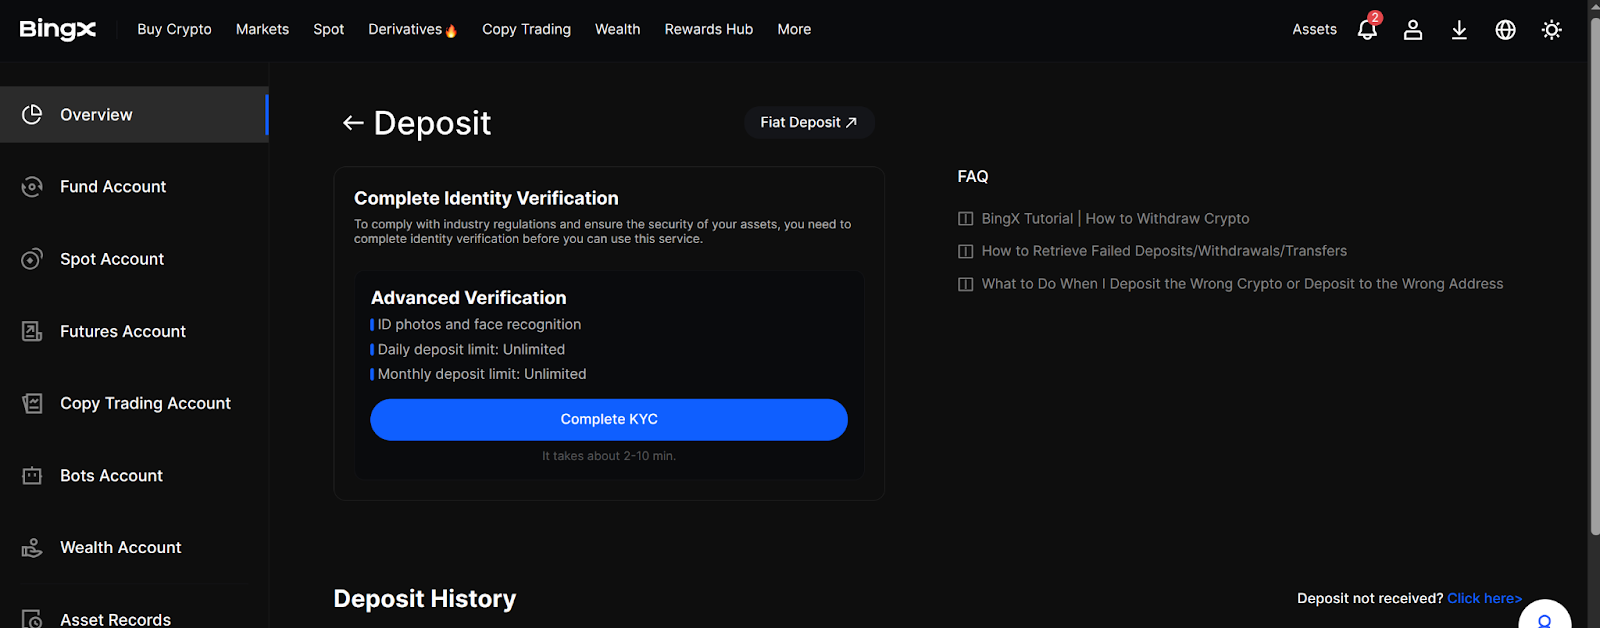Open the Rewards Hub menu
The height and width of the screenshot is (628, 1600).
click(708, 29)
